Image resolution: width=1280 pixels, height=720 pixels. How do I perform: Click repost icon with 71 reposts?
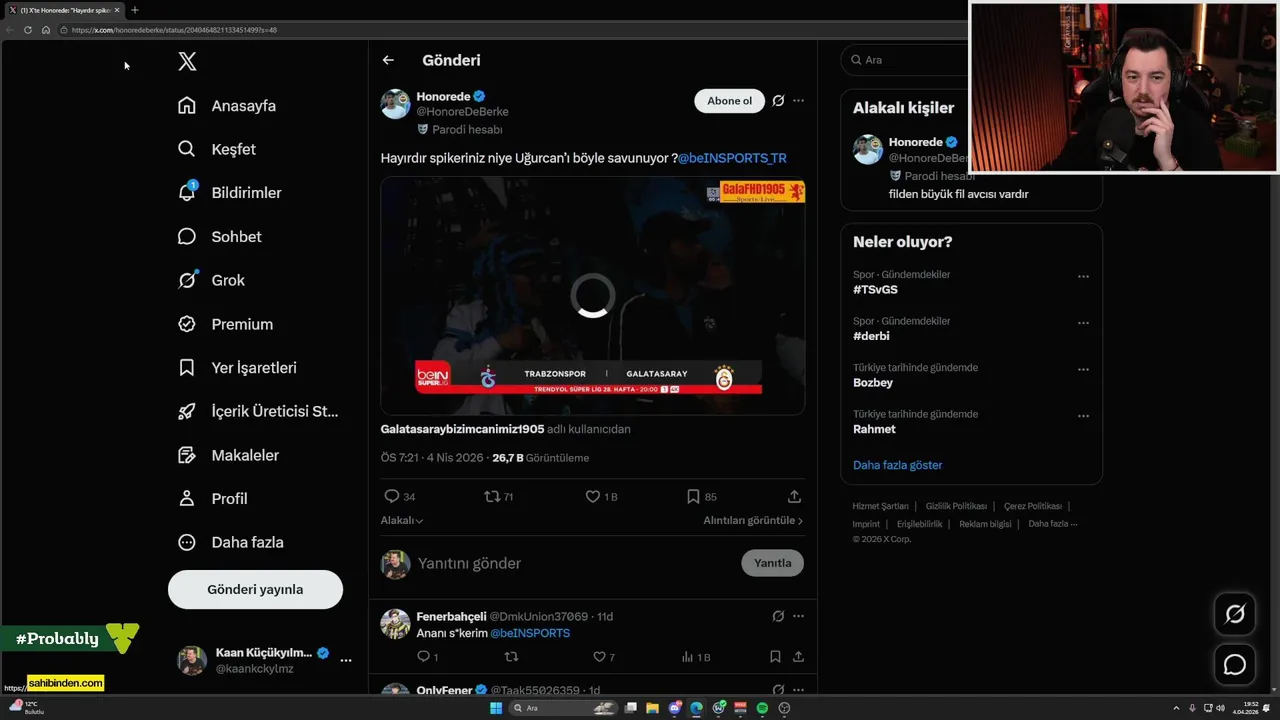[499, 496]
